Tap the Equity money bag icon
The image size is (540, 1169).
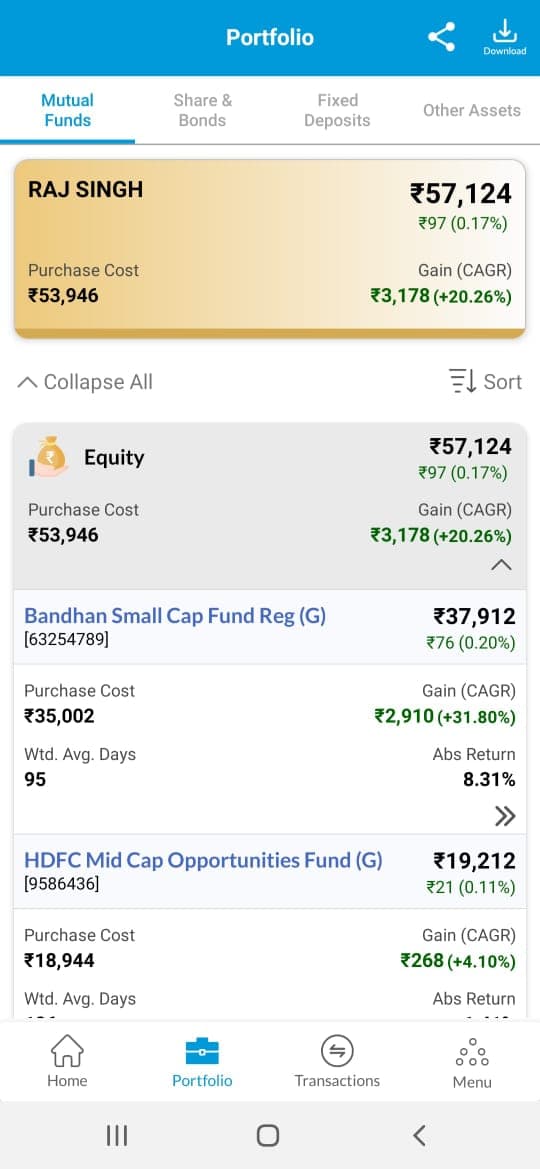coord(48,457)
